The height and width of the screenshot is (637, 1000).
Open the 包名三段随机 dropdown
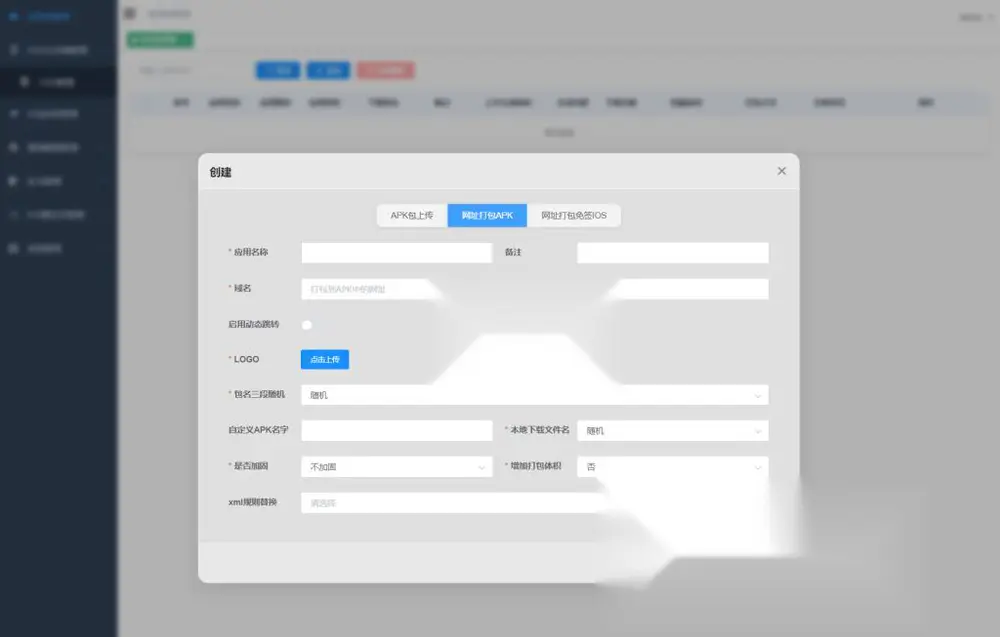[x=534, y=395]
